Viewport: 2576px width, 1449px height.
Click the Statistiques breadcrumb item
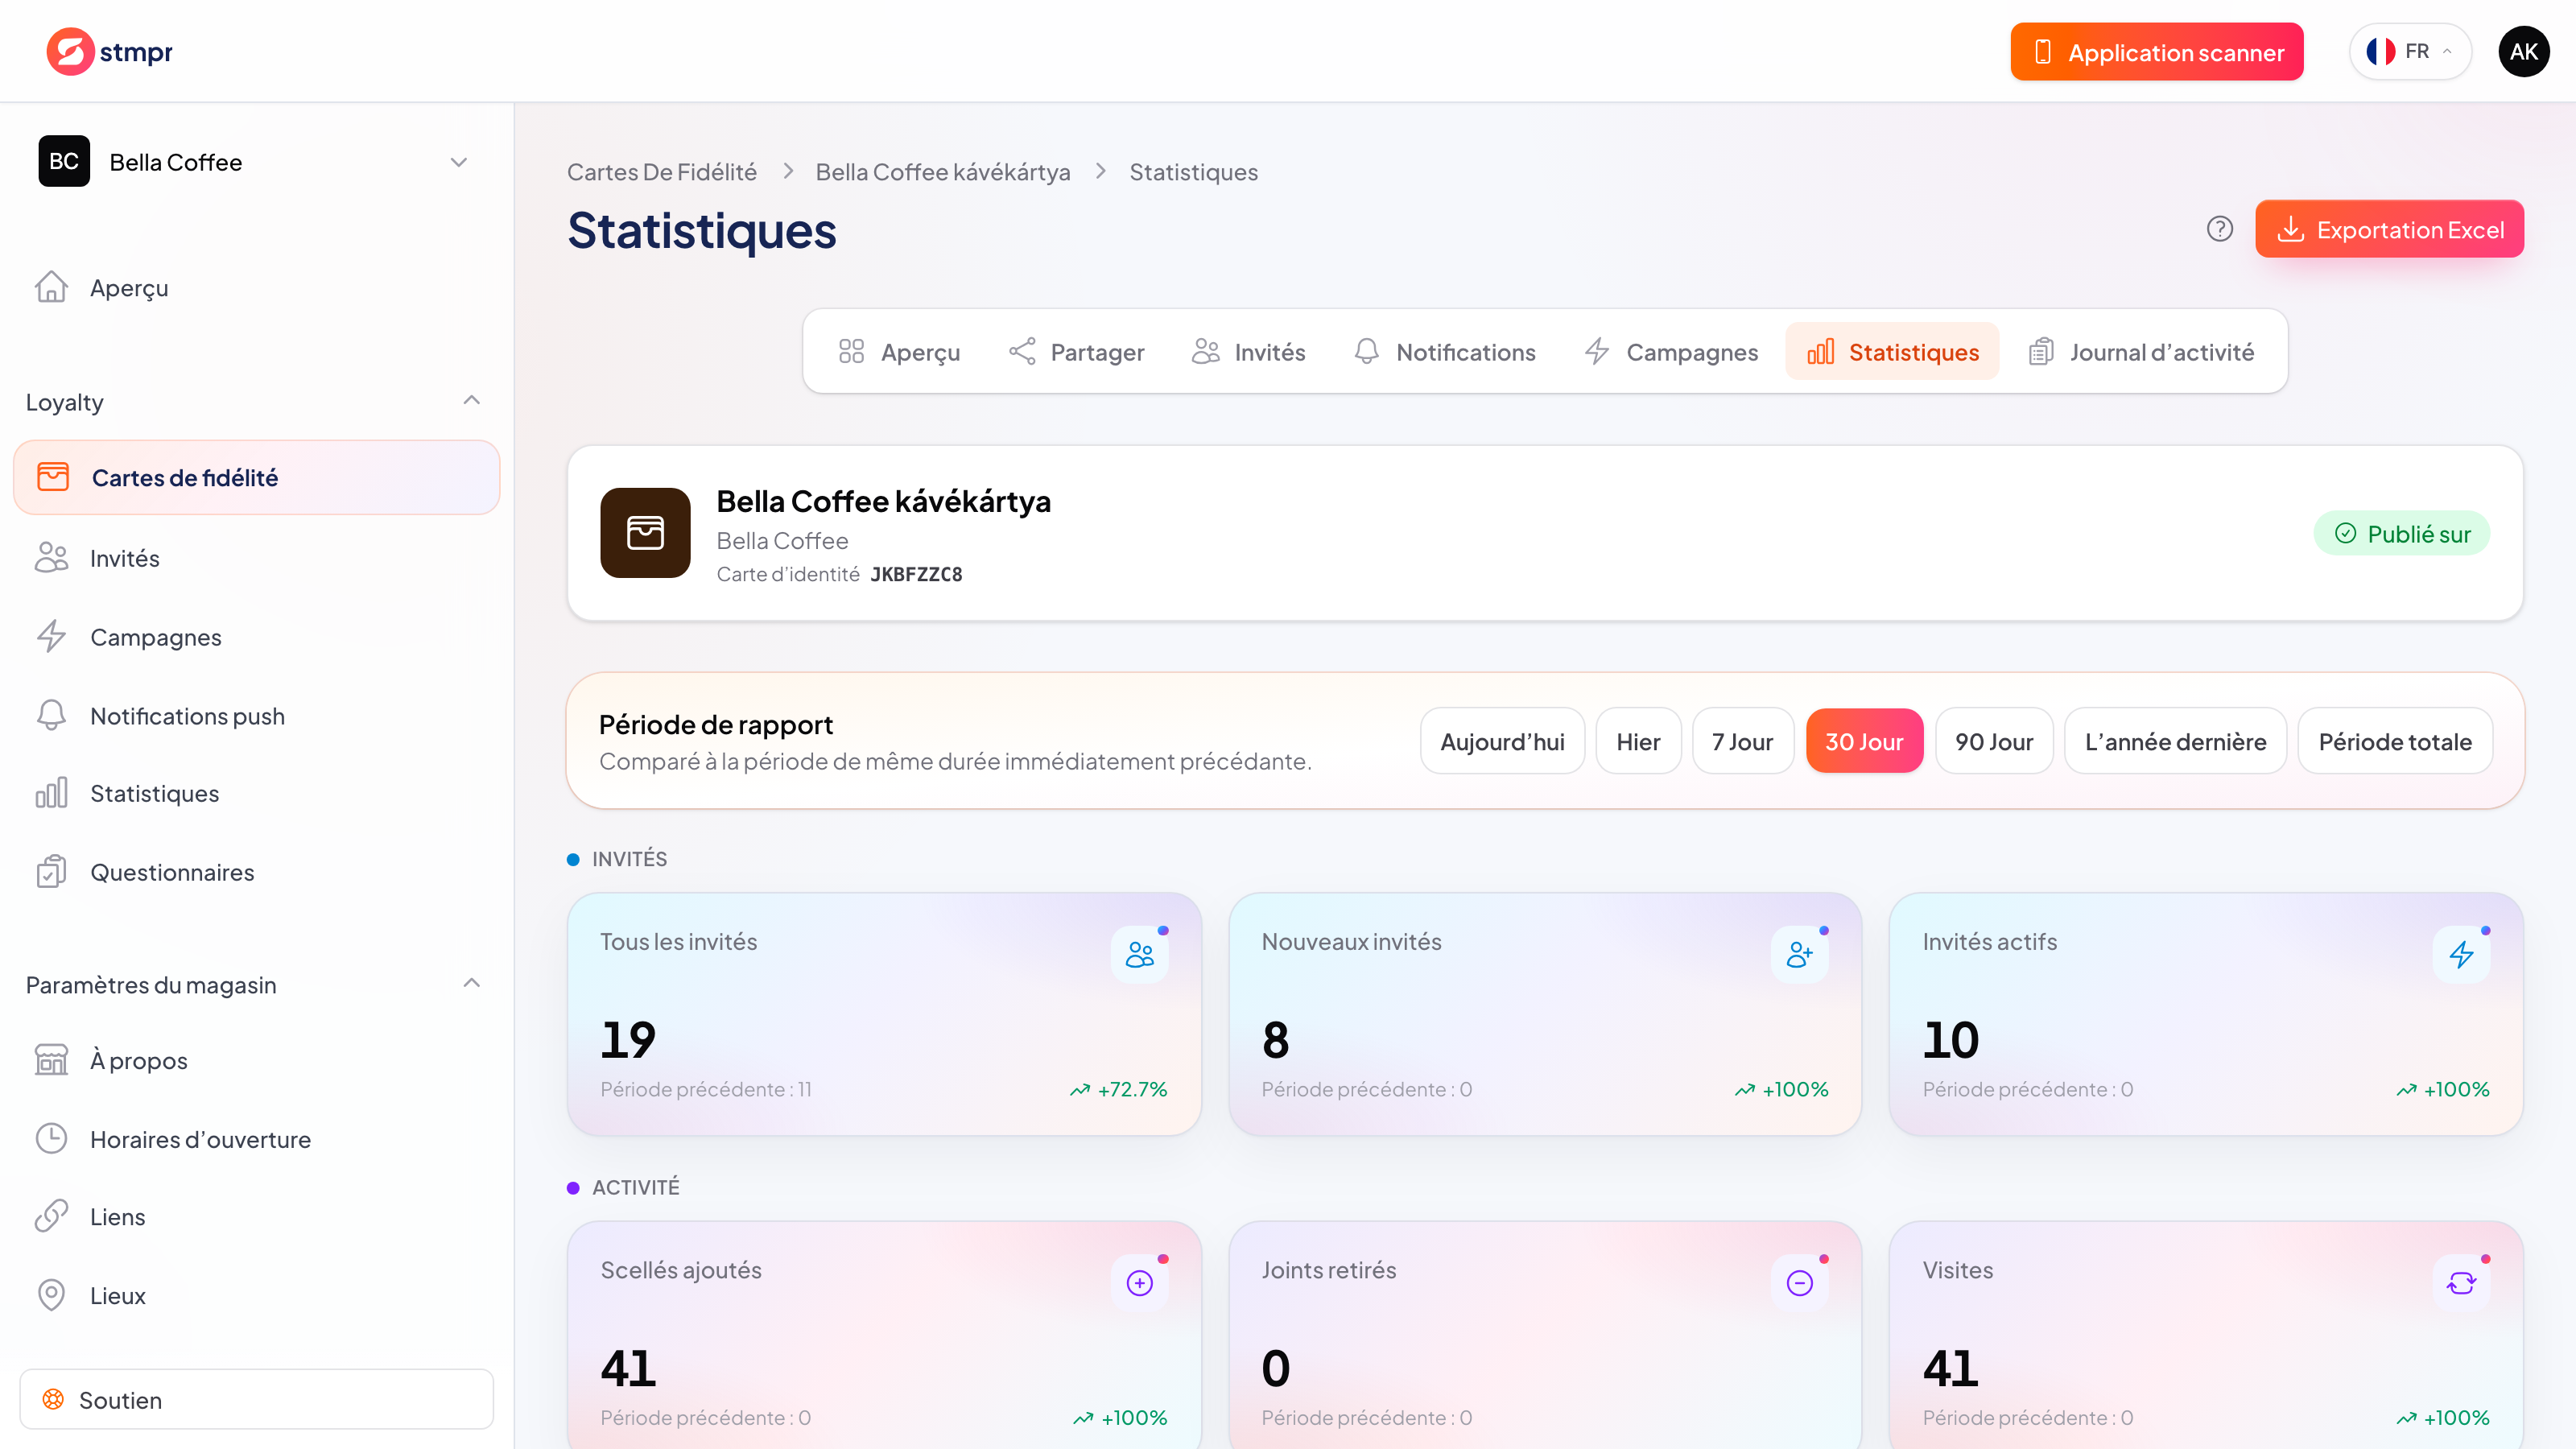point(1193,172)
